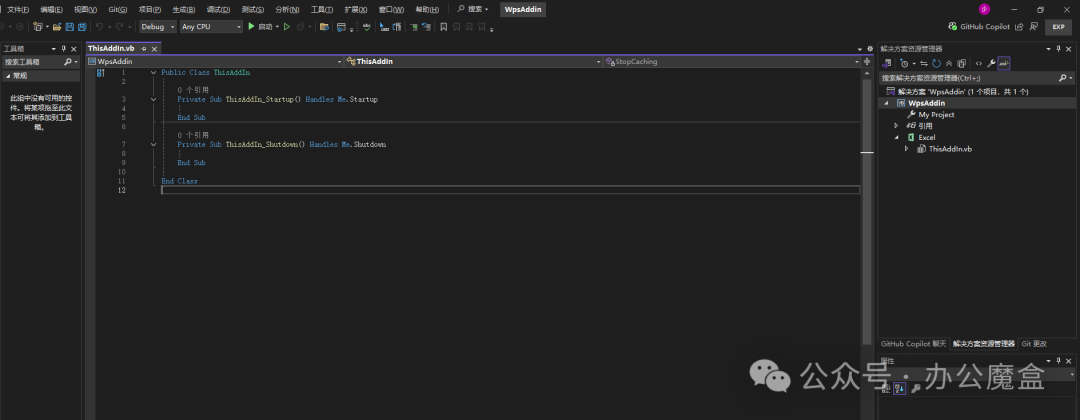1080x420 pixels.
Task: Collapse the Excel folder node
Action: tap(896, 137)
